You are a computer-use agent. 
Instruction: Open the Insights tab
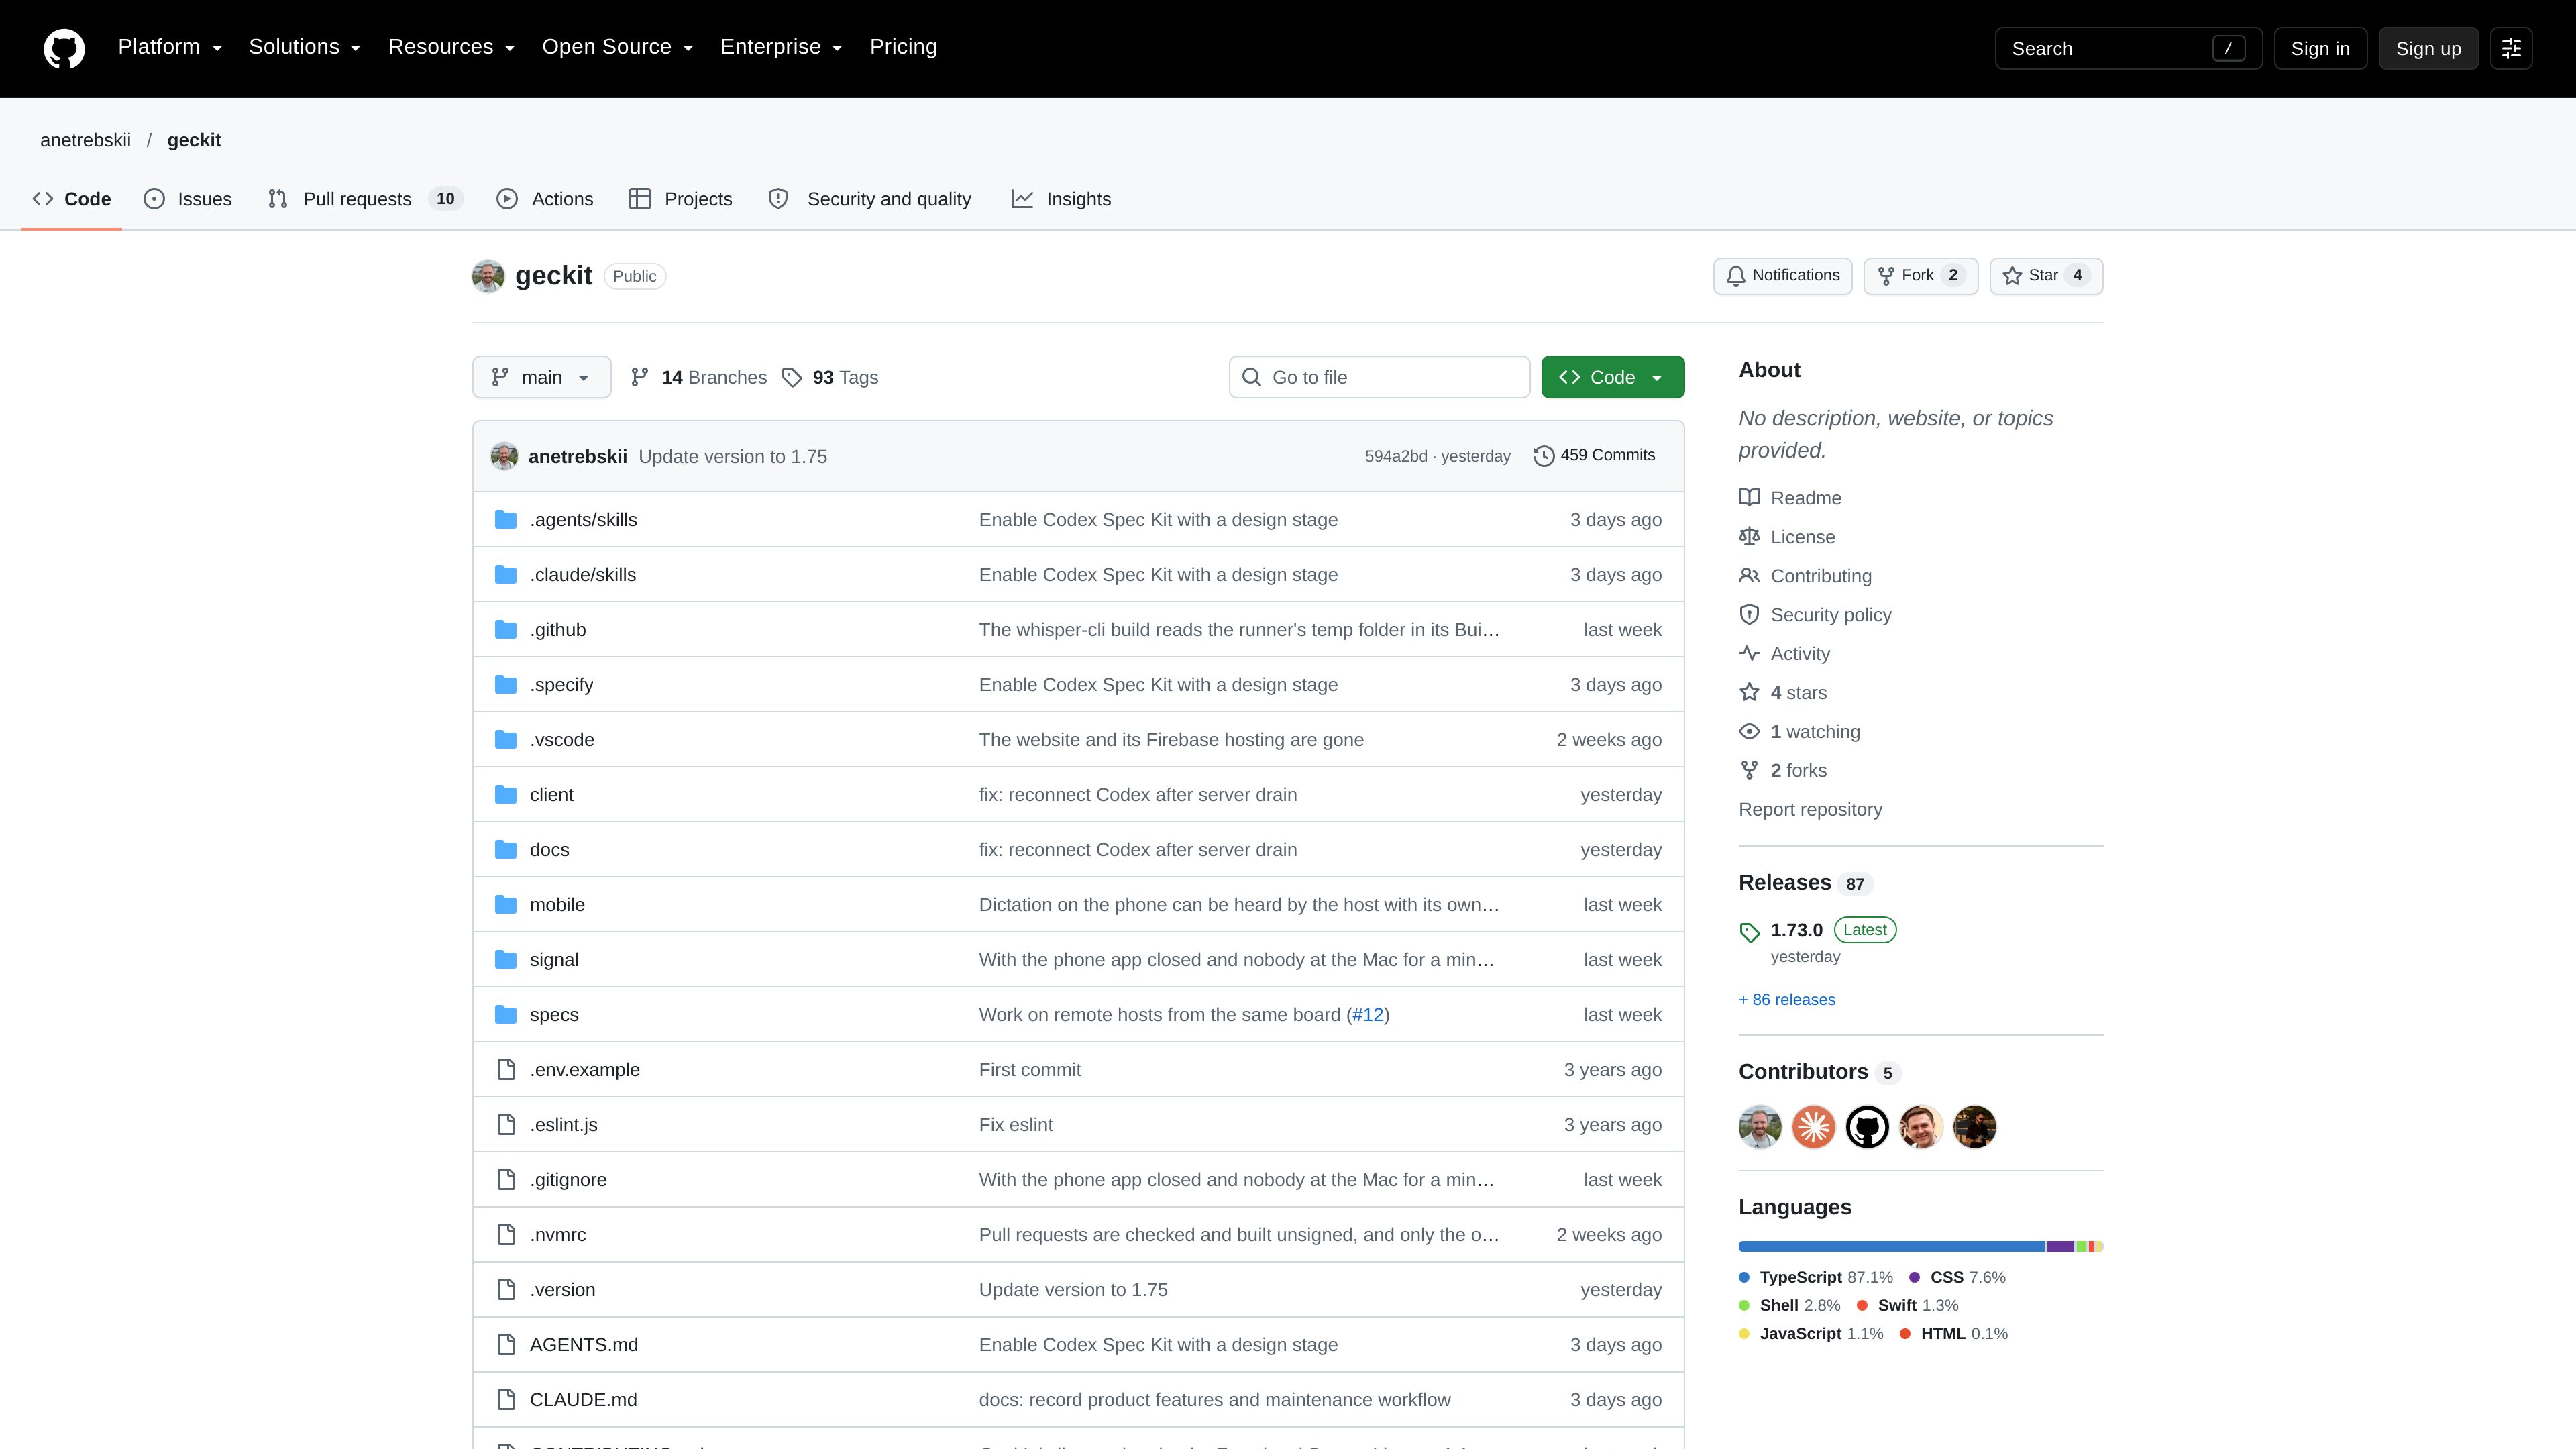coord(1062,199)
